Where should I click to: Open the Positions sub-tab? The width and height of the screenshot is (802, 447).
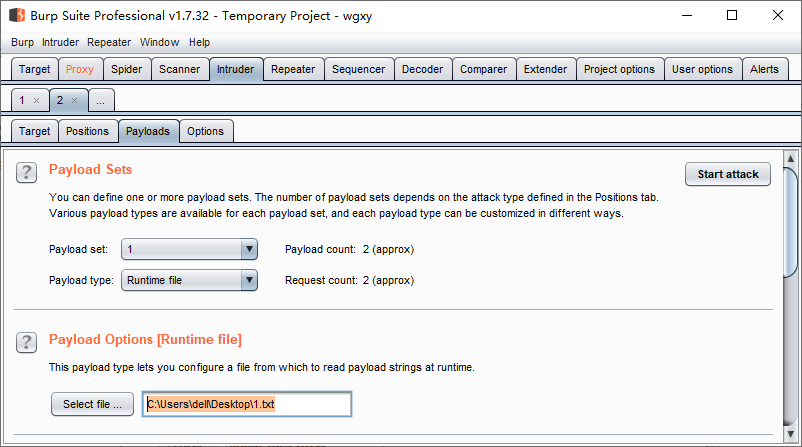(x=87, y=131)
